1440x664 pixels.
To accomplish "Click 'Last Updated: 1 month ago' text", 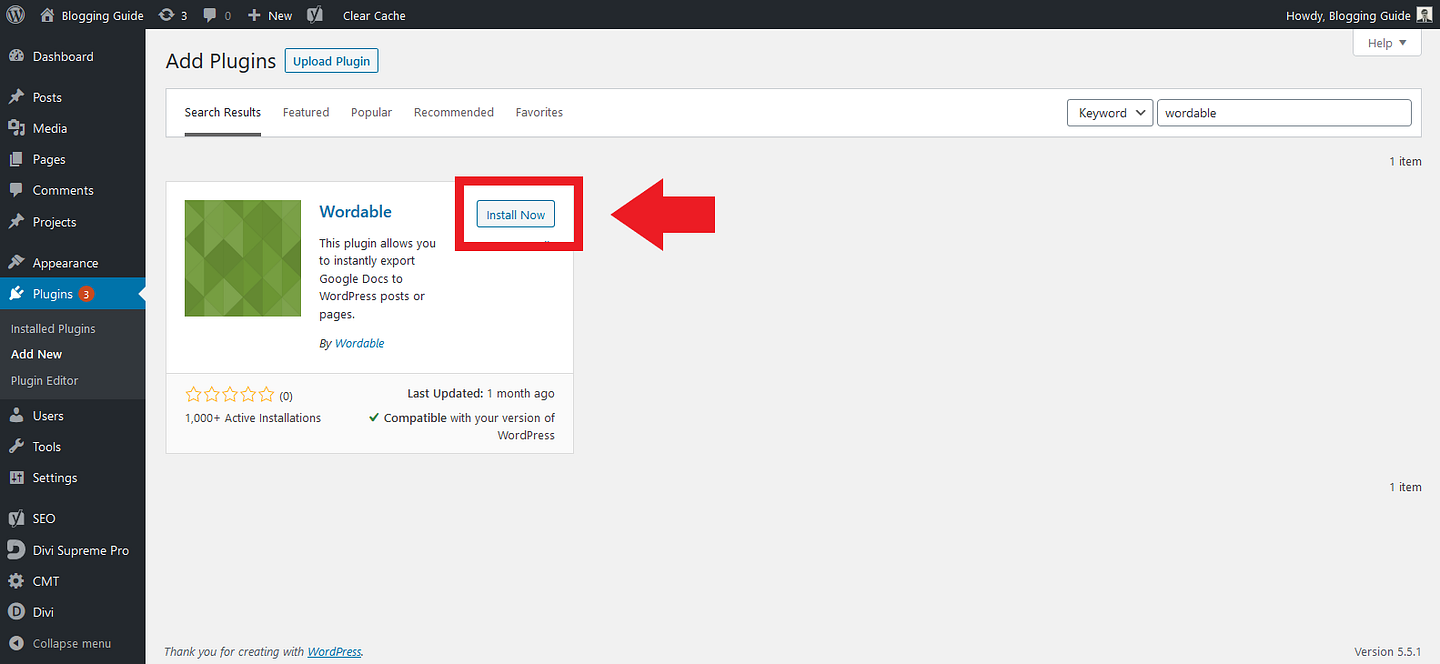I will point(481,394).
